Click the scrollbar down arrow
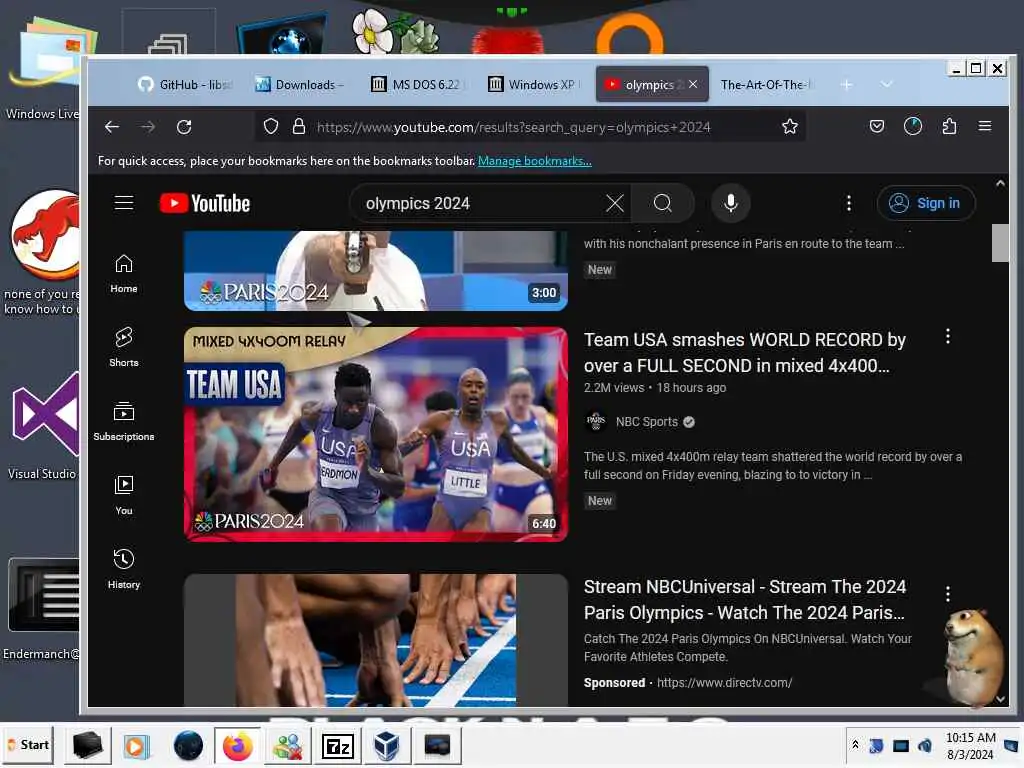Screen dimensions: 1024x768 click(1000, 699)
